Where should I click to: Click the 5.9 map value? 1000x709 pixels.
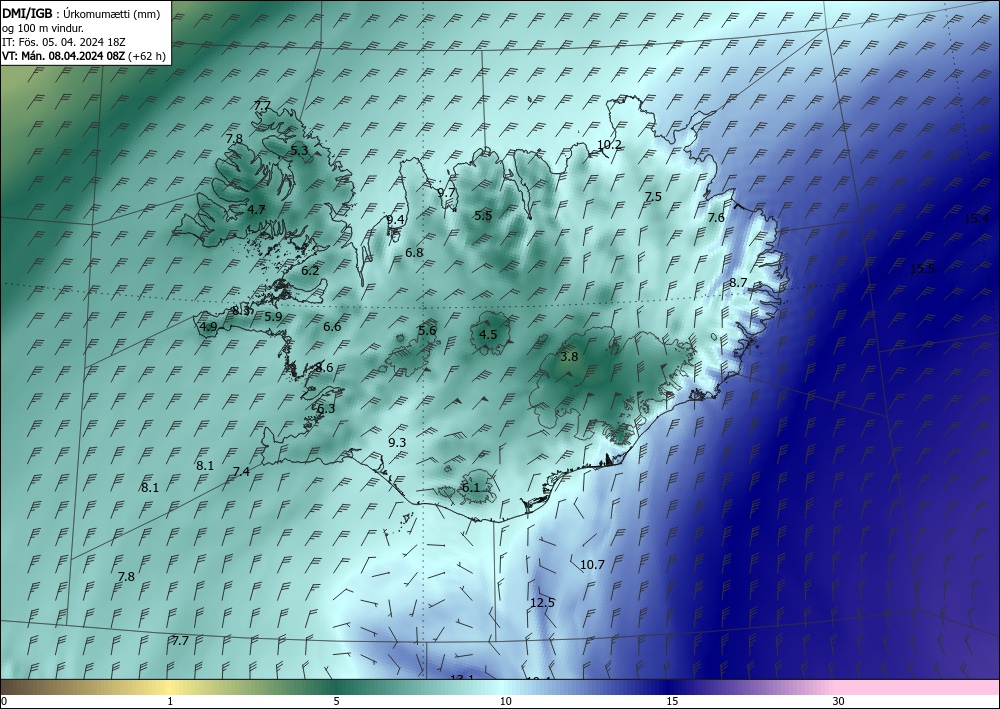click(x=273, y=316)
